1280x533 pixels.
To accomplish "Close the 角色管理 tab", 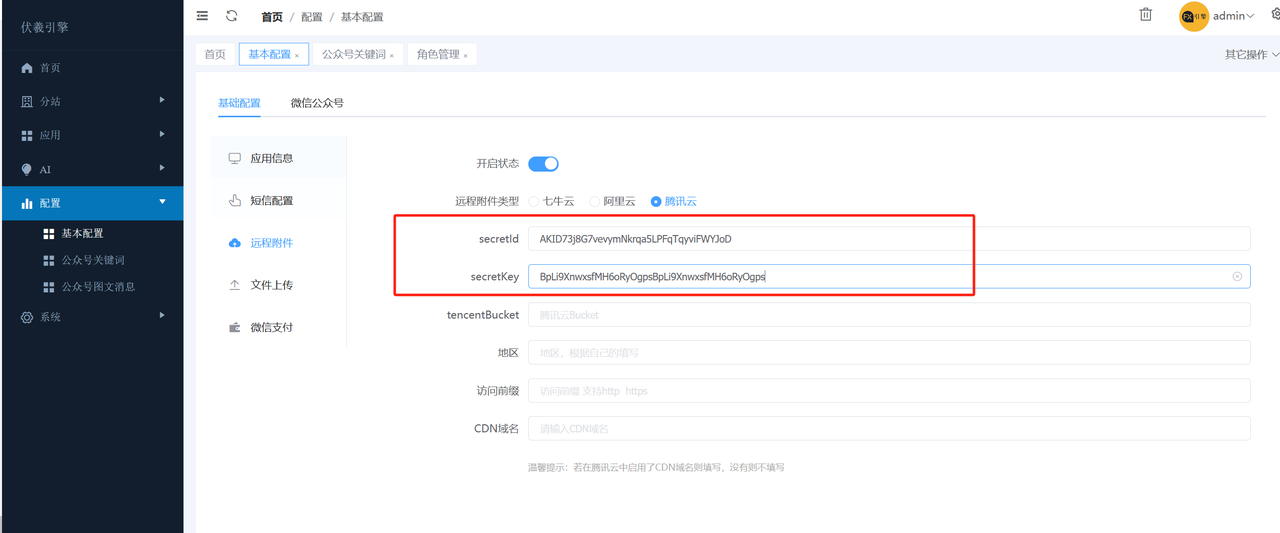I will (x=465, y=55).
